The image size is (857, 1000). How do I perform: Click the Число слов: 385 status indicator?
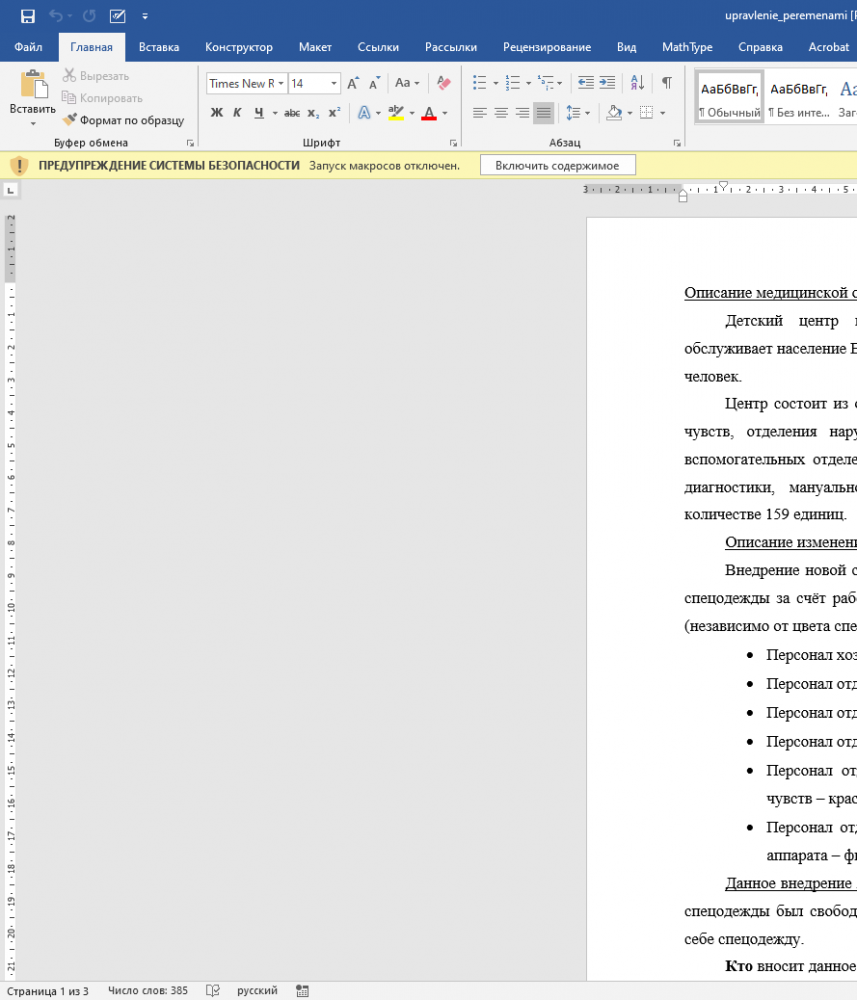pos(147,990)
